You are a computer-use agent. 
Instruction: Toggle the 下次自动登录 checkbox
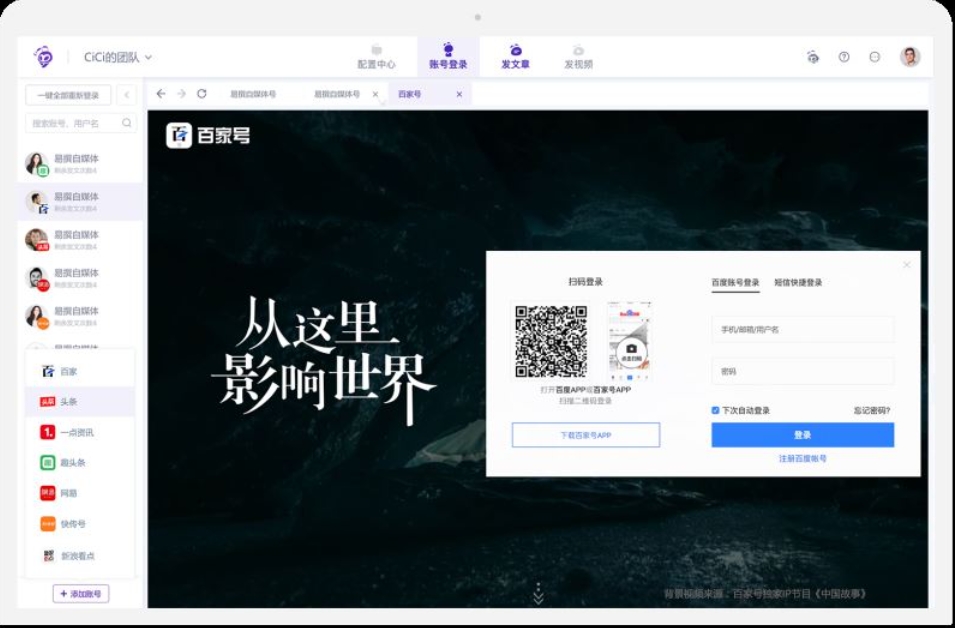coord(715,410)
